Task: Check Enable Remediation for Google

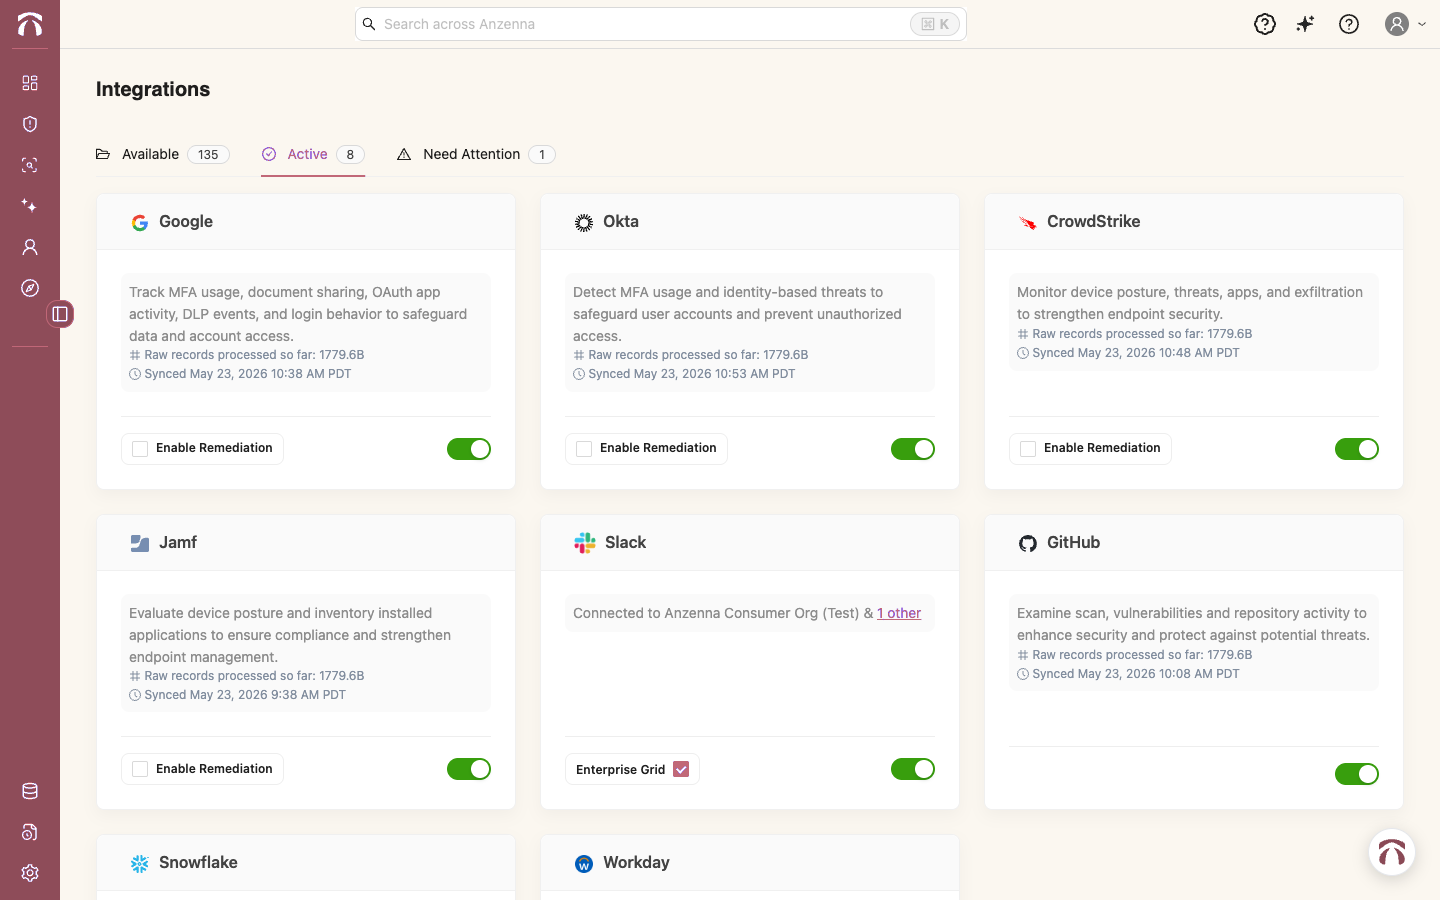Action: coord(140,449)
